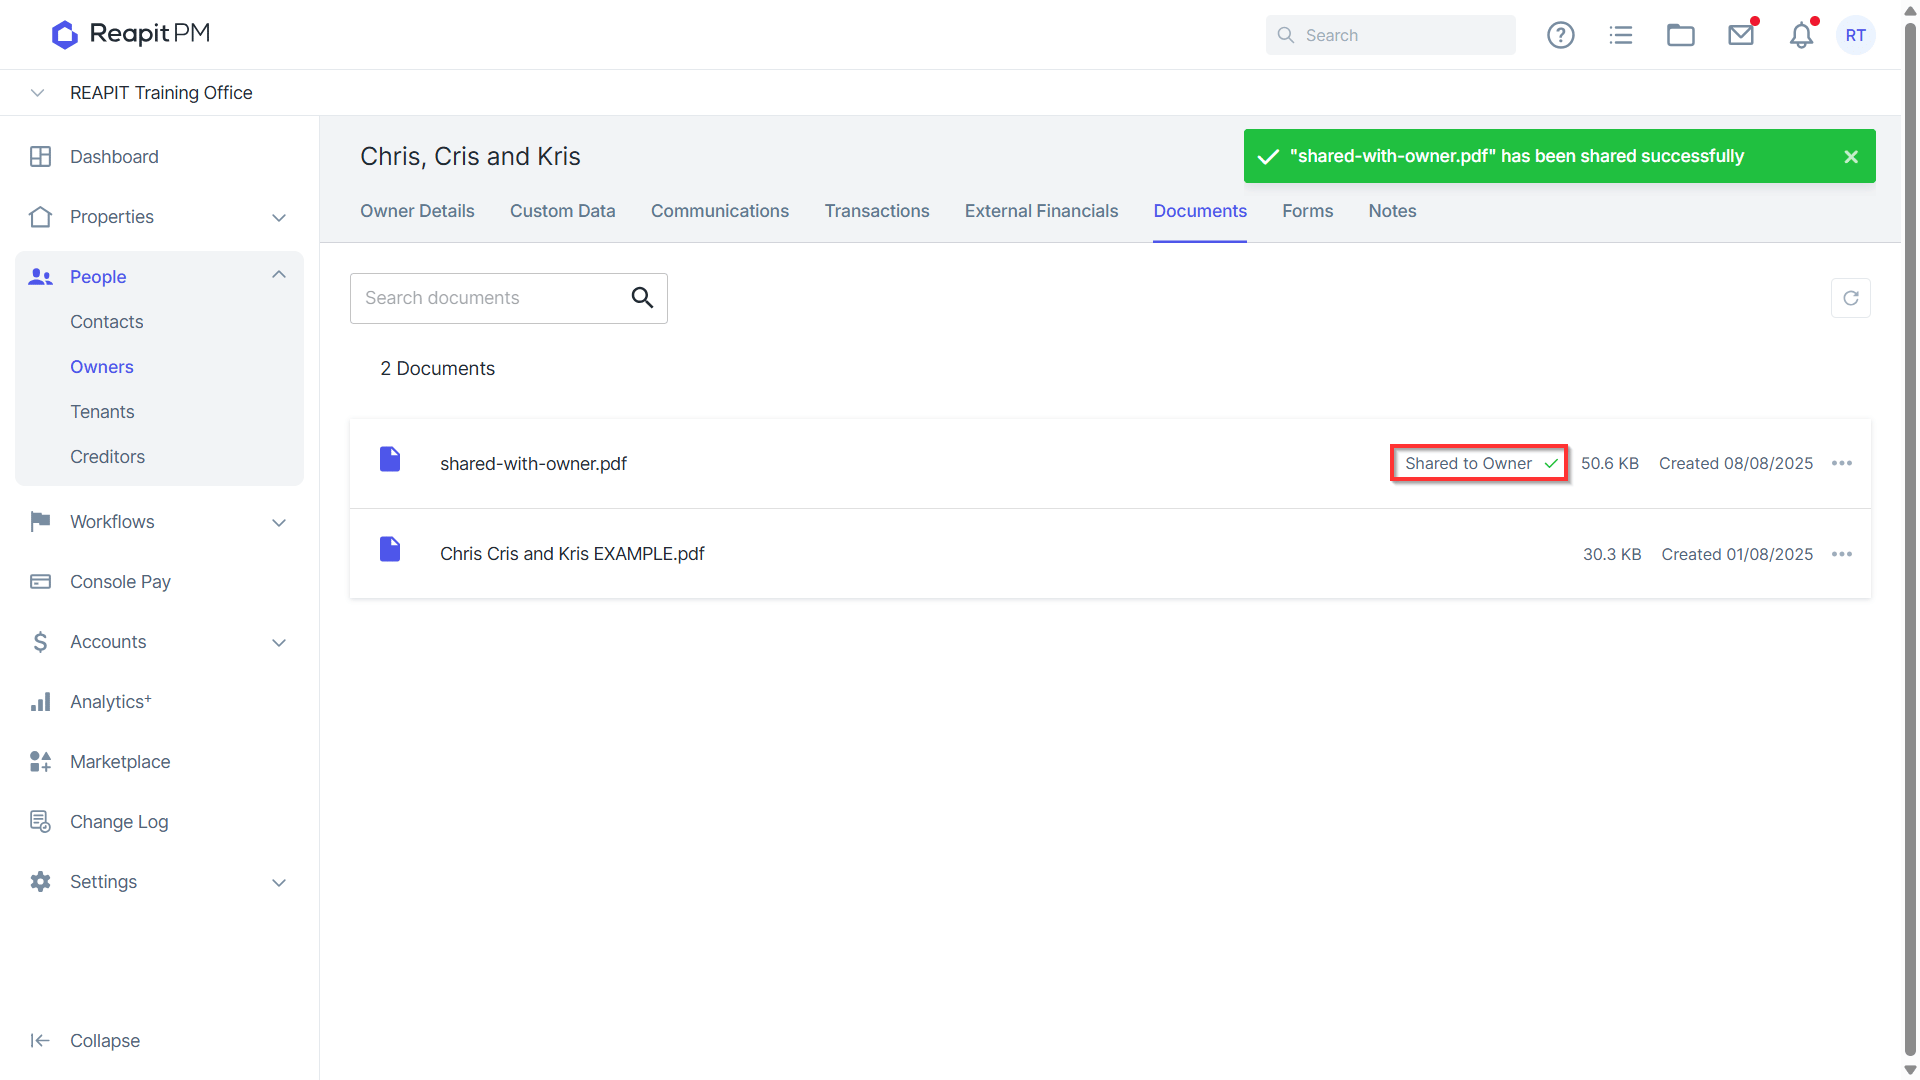Dismiss the shared successfully notification
1920x1080 pixels.
coord(1851,157)
